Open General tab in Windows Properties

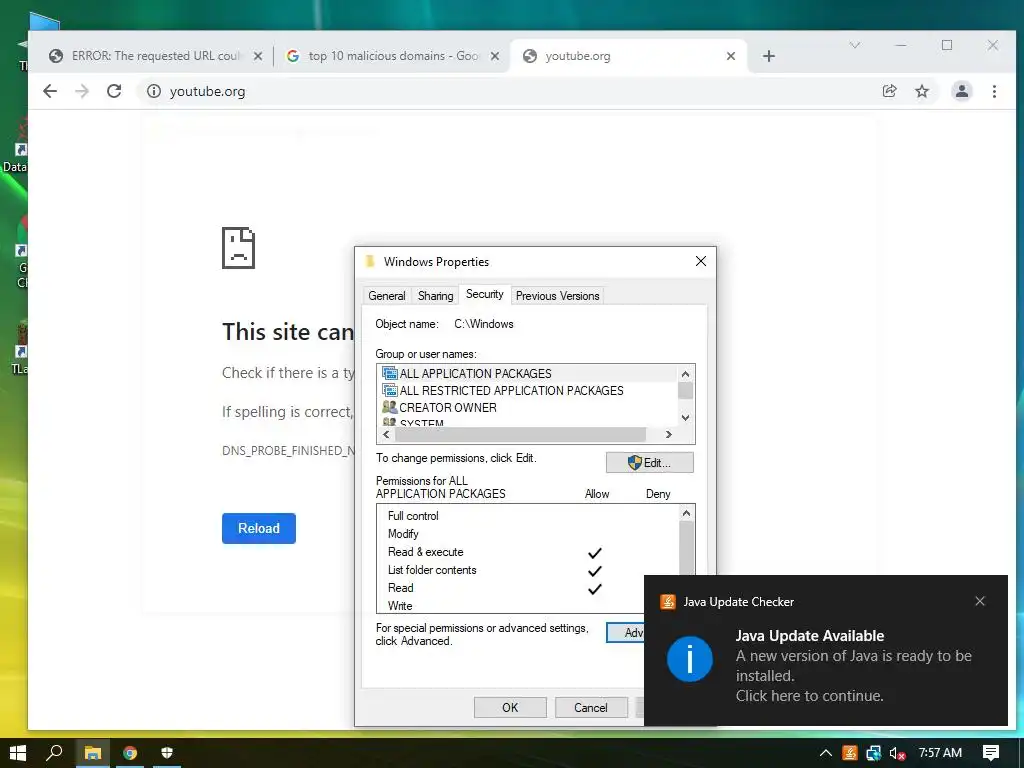tap(387, 296)
